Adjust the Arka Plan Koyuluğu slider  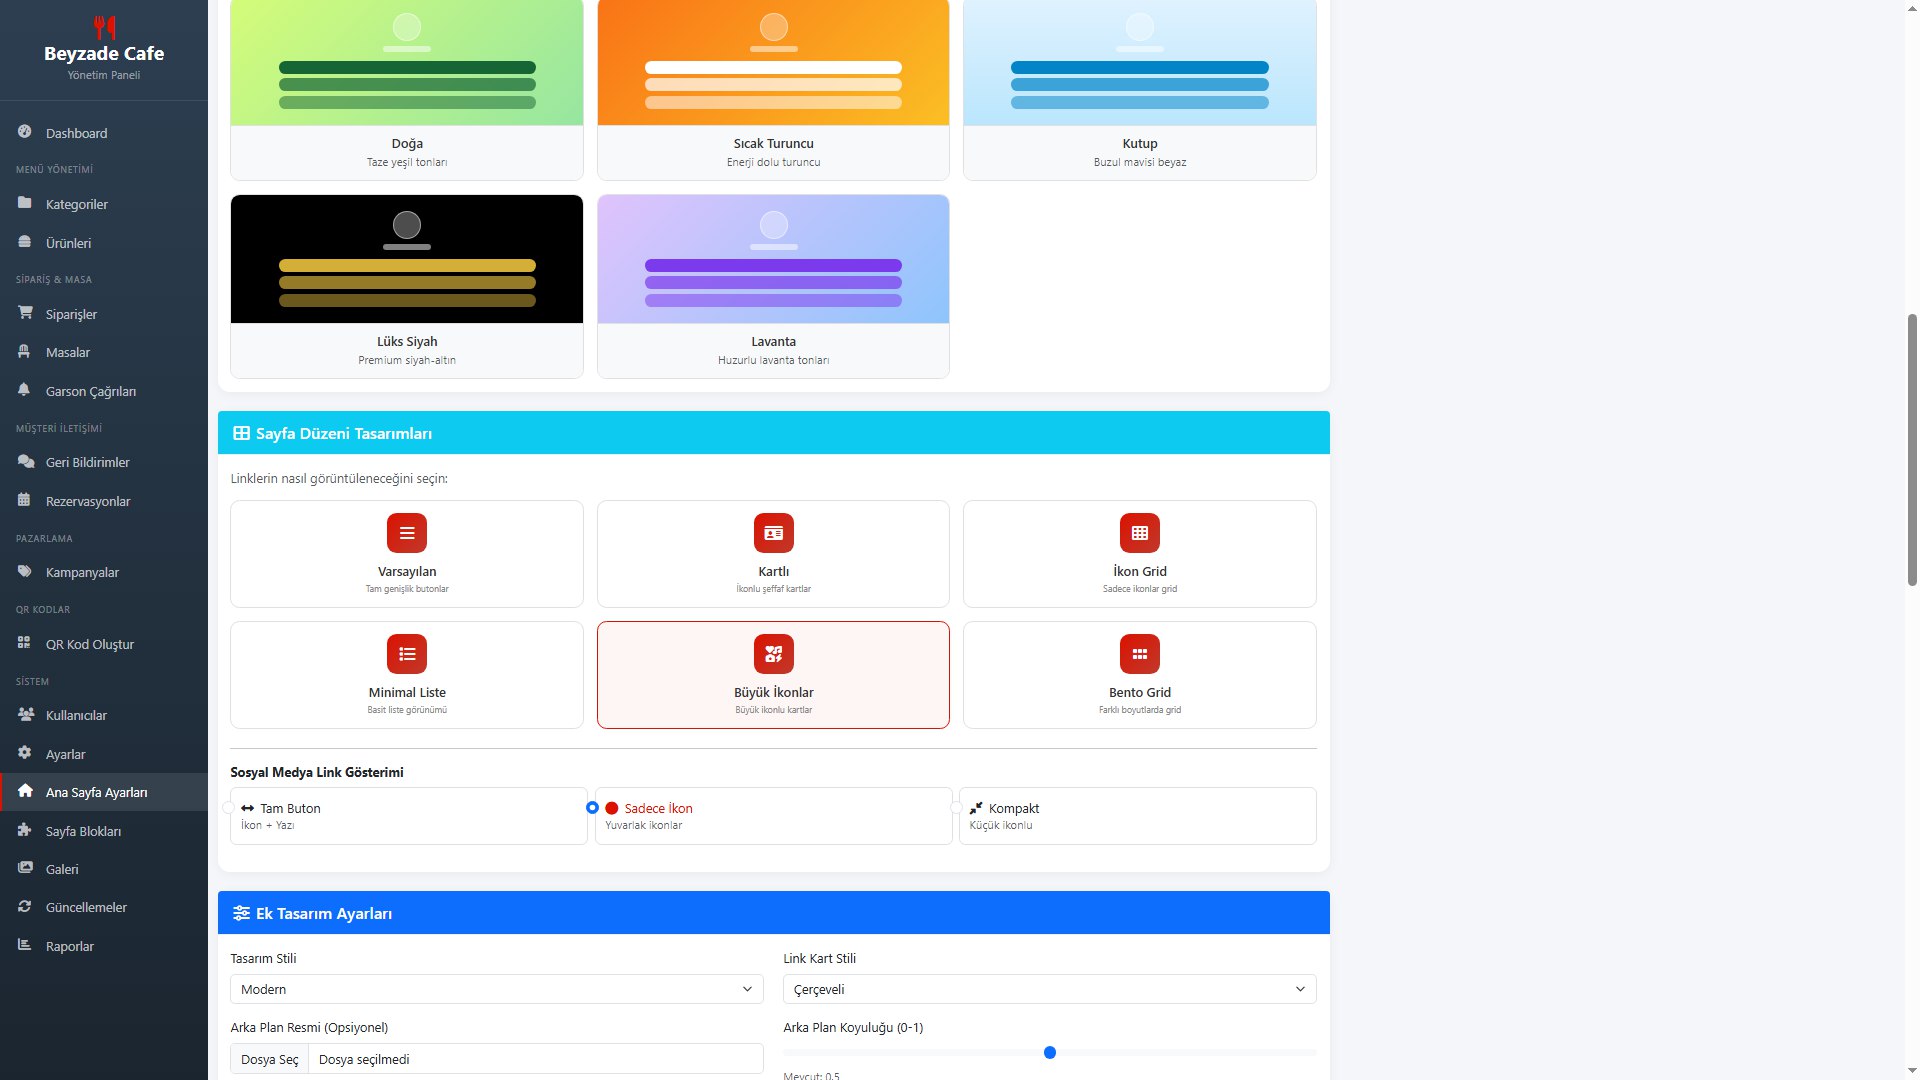[x=1050, y=1053]
